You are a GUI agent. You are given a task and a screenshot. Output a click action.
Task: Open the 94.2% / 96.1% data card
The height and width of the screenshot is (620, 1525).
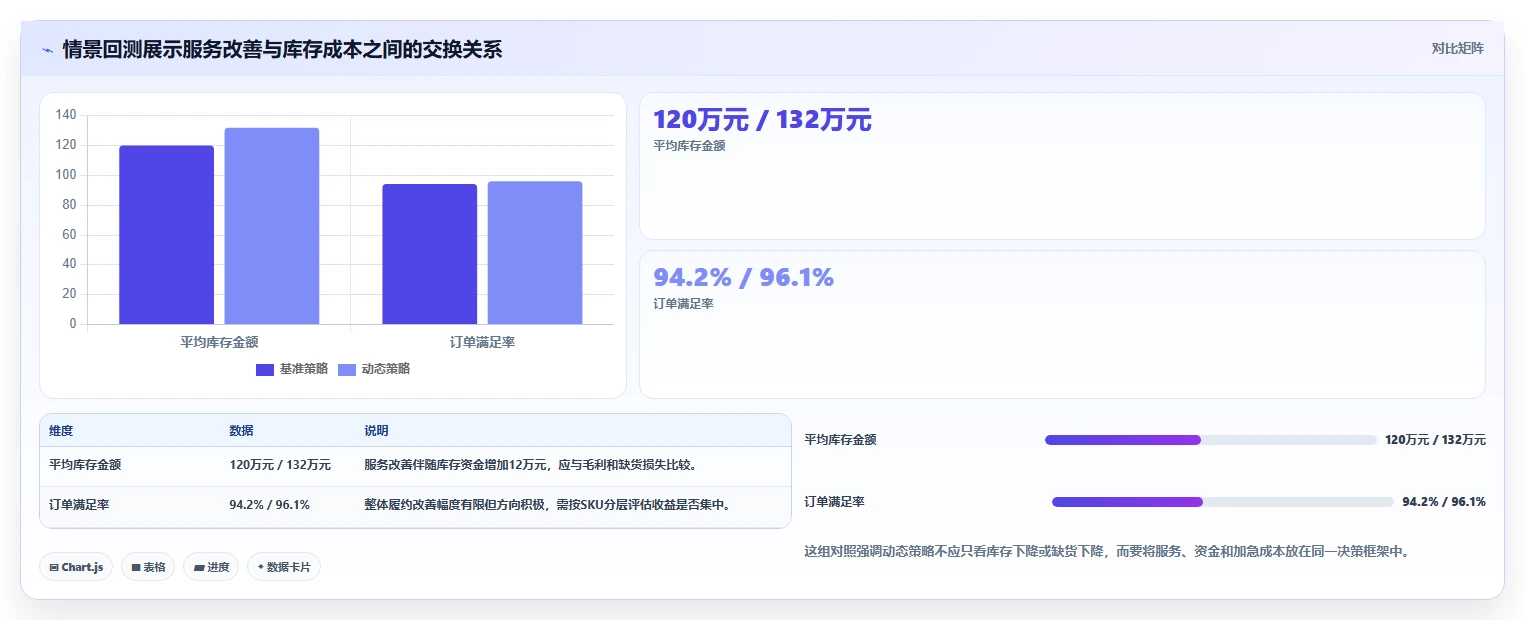(1062, 325)
